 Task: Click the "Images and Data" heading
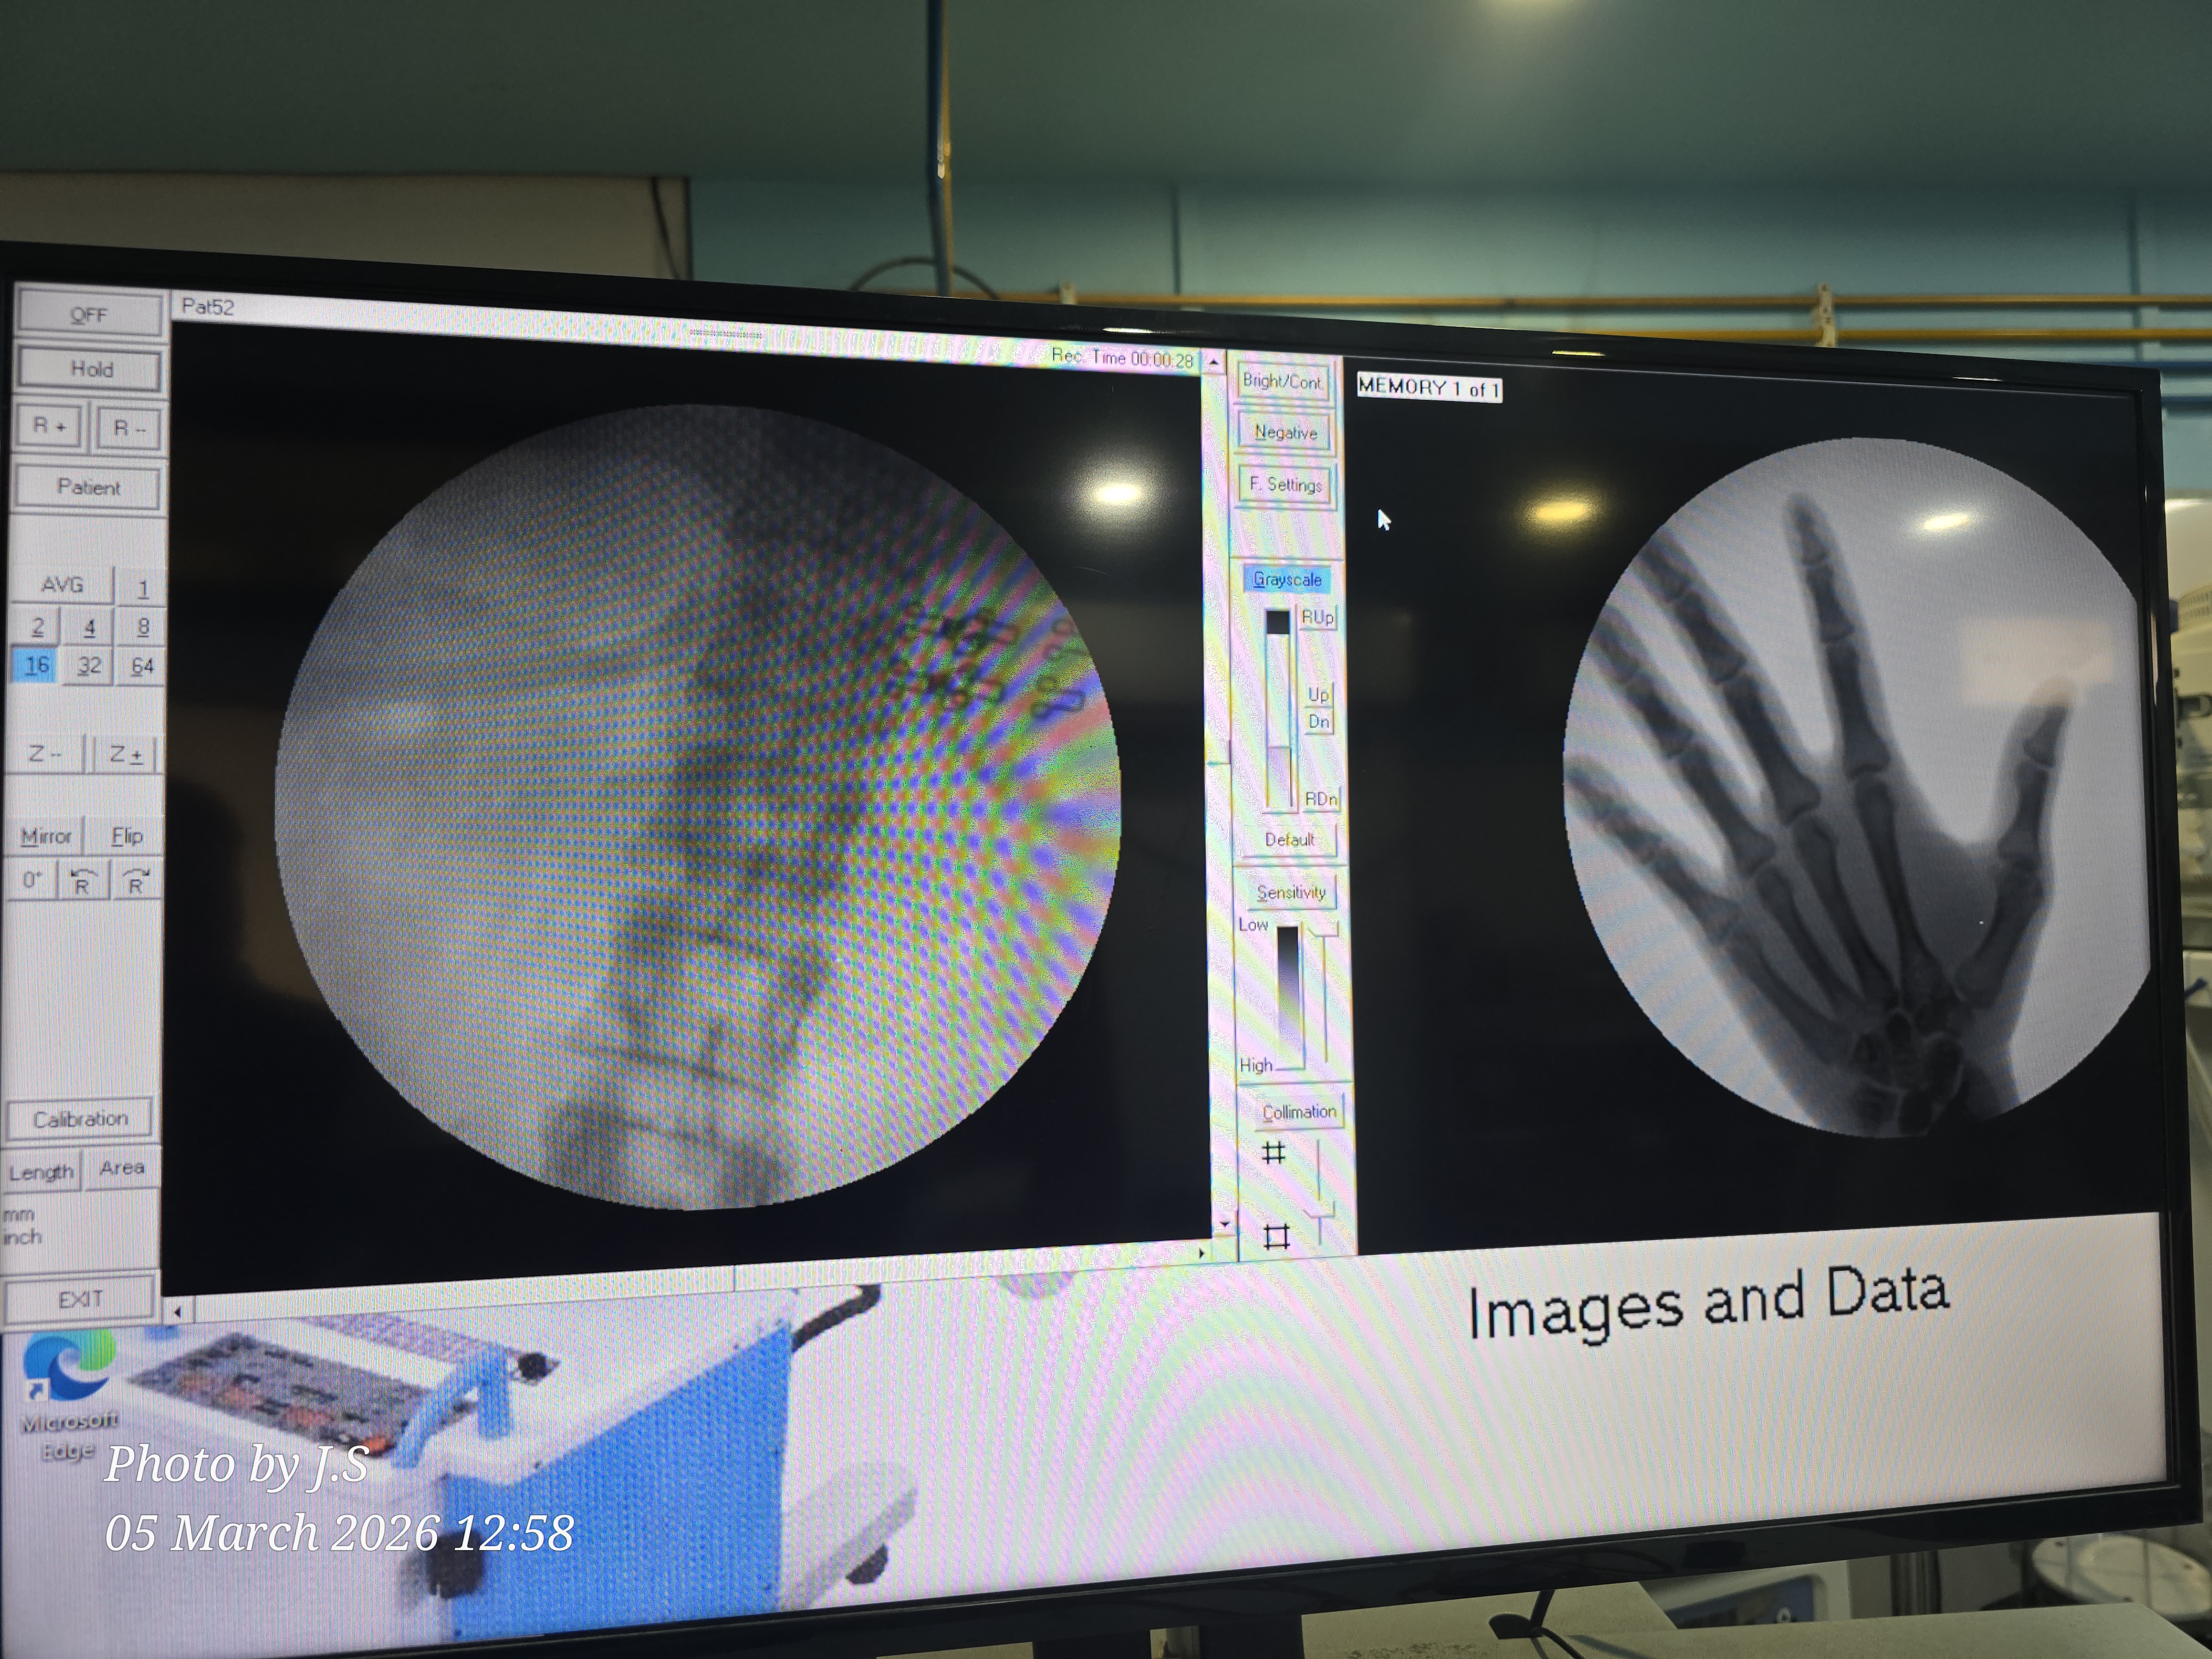point(1708,1301)
